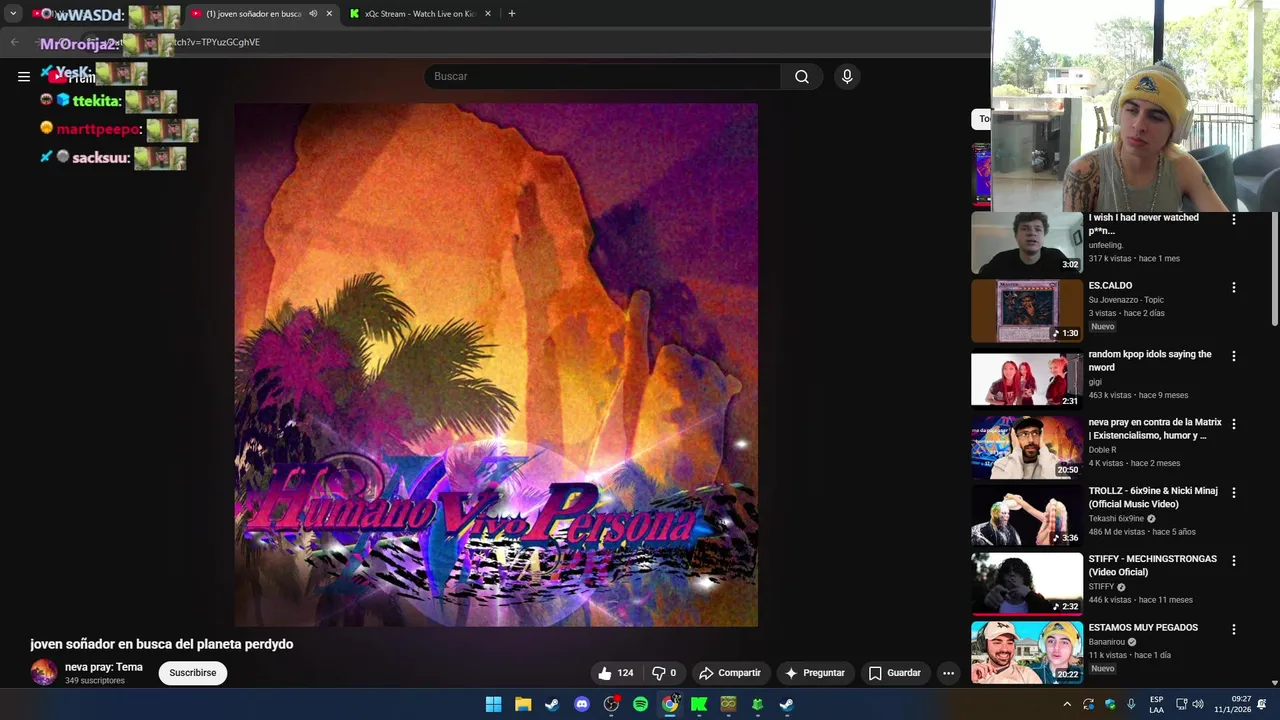Image resolution: width=1280 pixels, height=720 pixels.
Task: Click the TROLLZ 6ix9ine video title
Action: click(1153, 498)
